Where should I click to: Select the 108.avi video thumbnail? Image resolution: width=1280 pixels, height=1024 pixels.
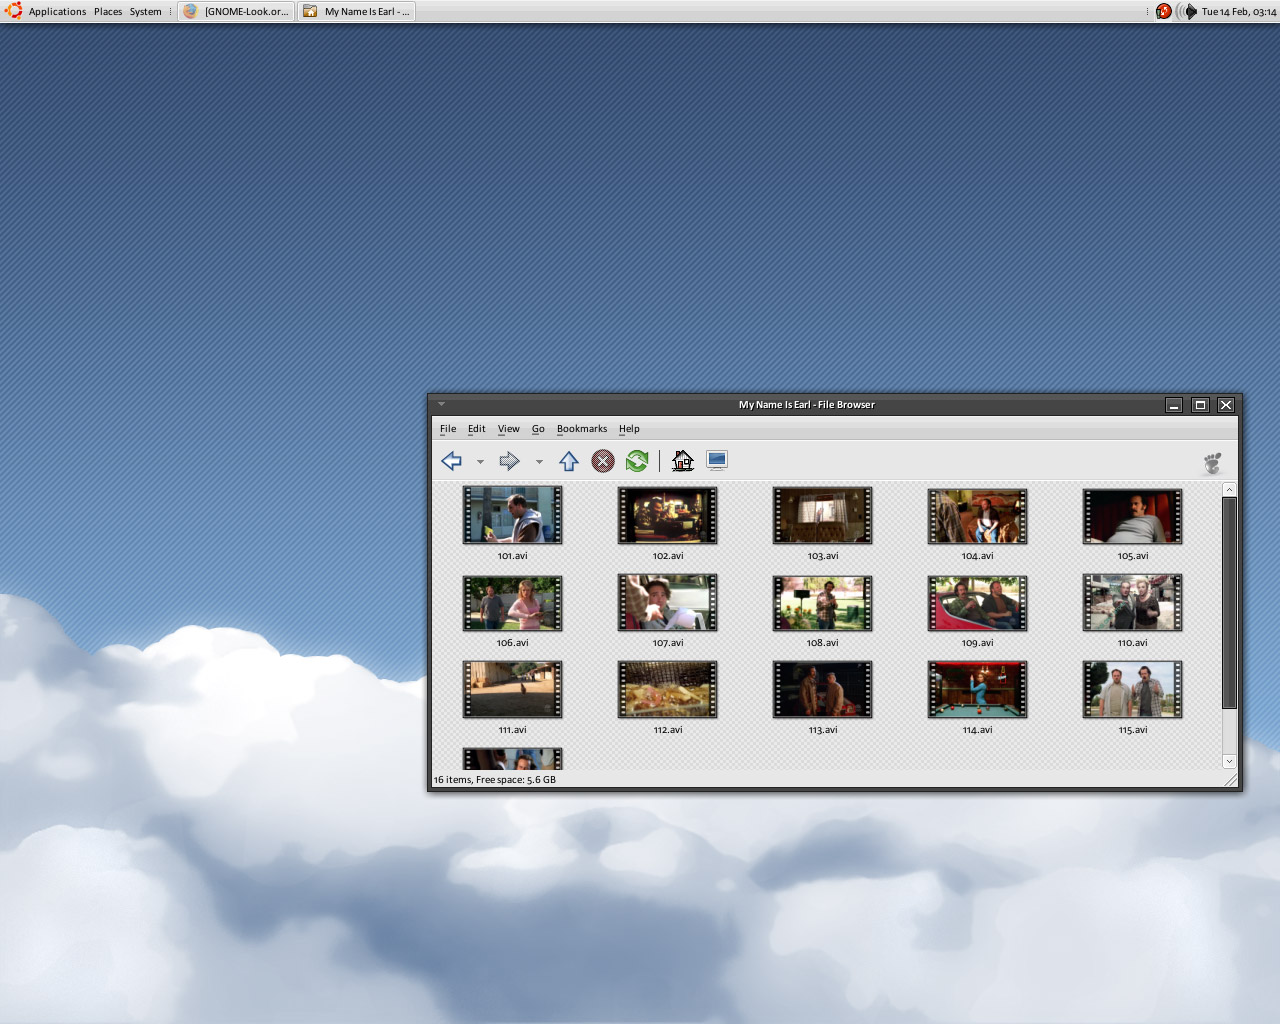[x=823, y=603]
